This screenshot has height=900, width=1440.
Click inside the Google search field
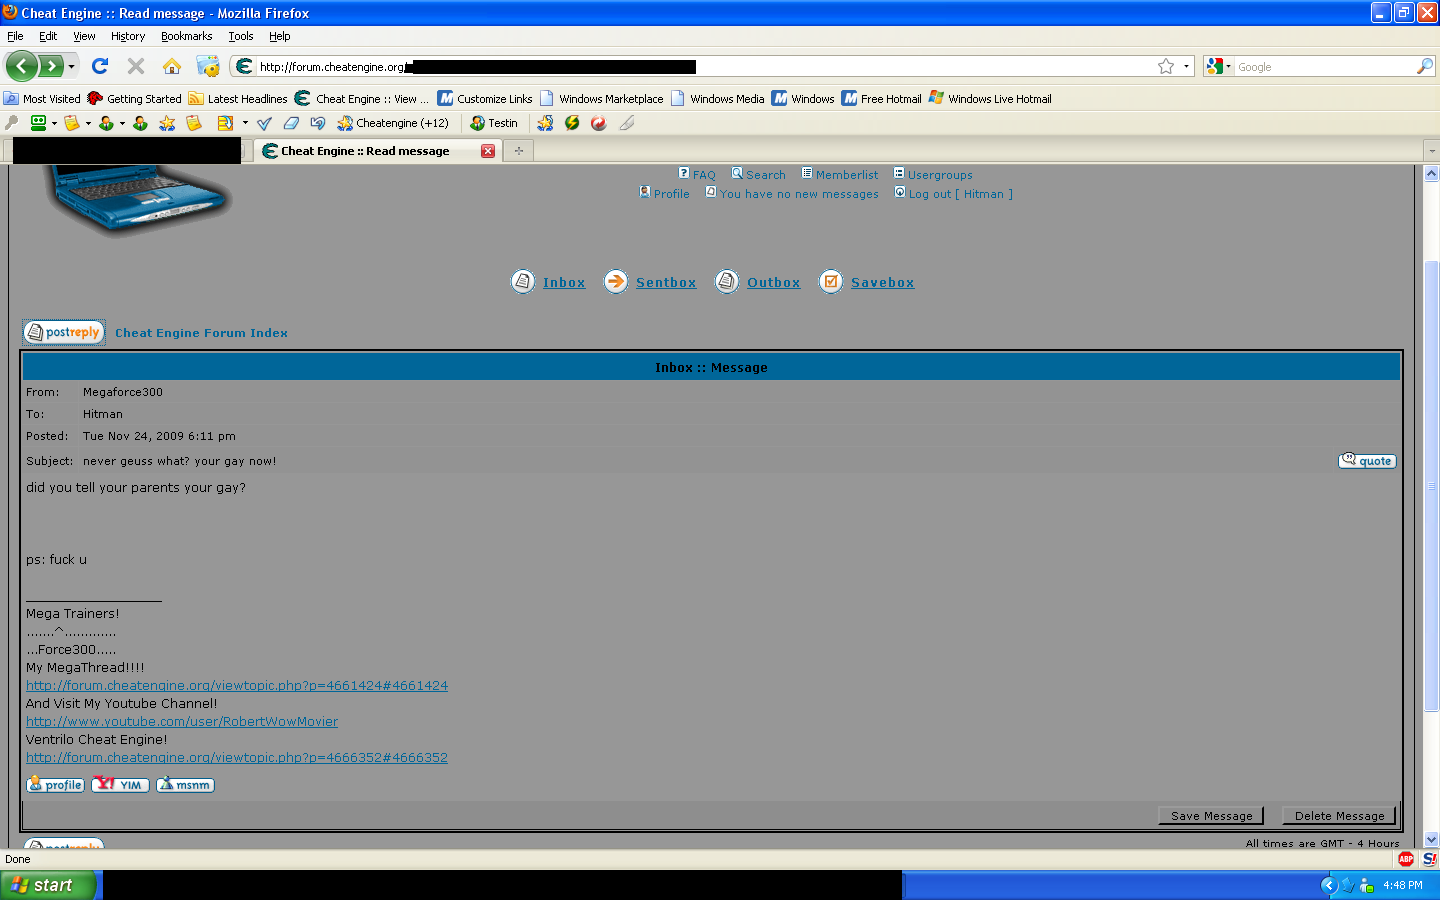1320,67
